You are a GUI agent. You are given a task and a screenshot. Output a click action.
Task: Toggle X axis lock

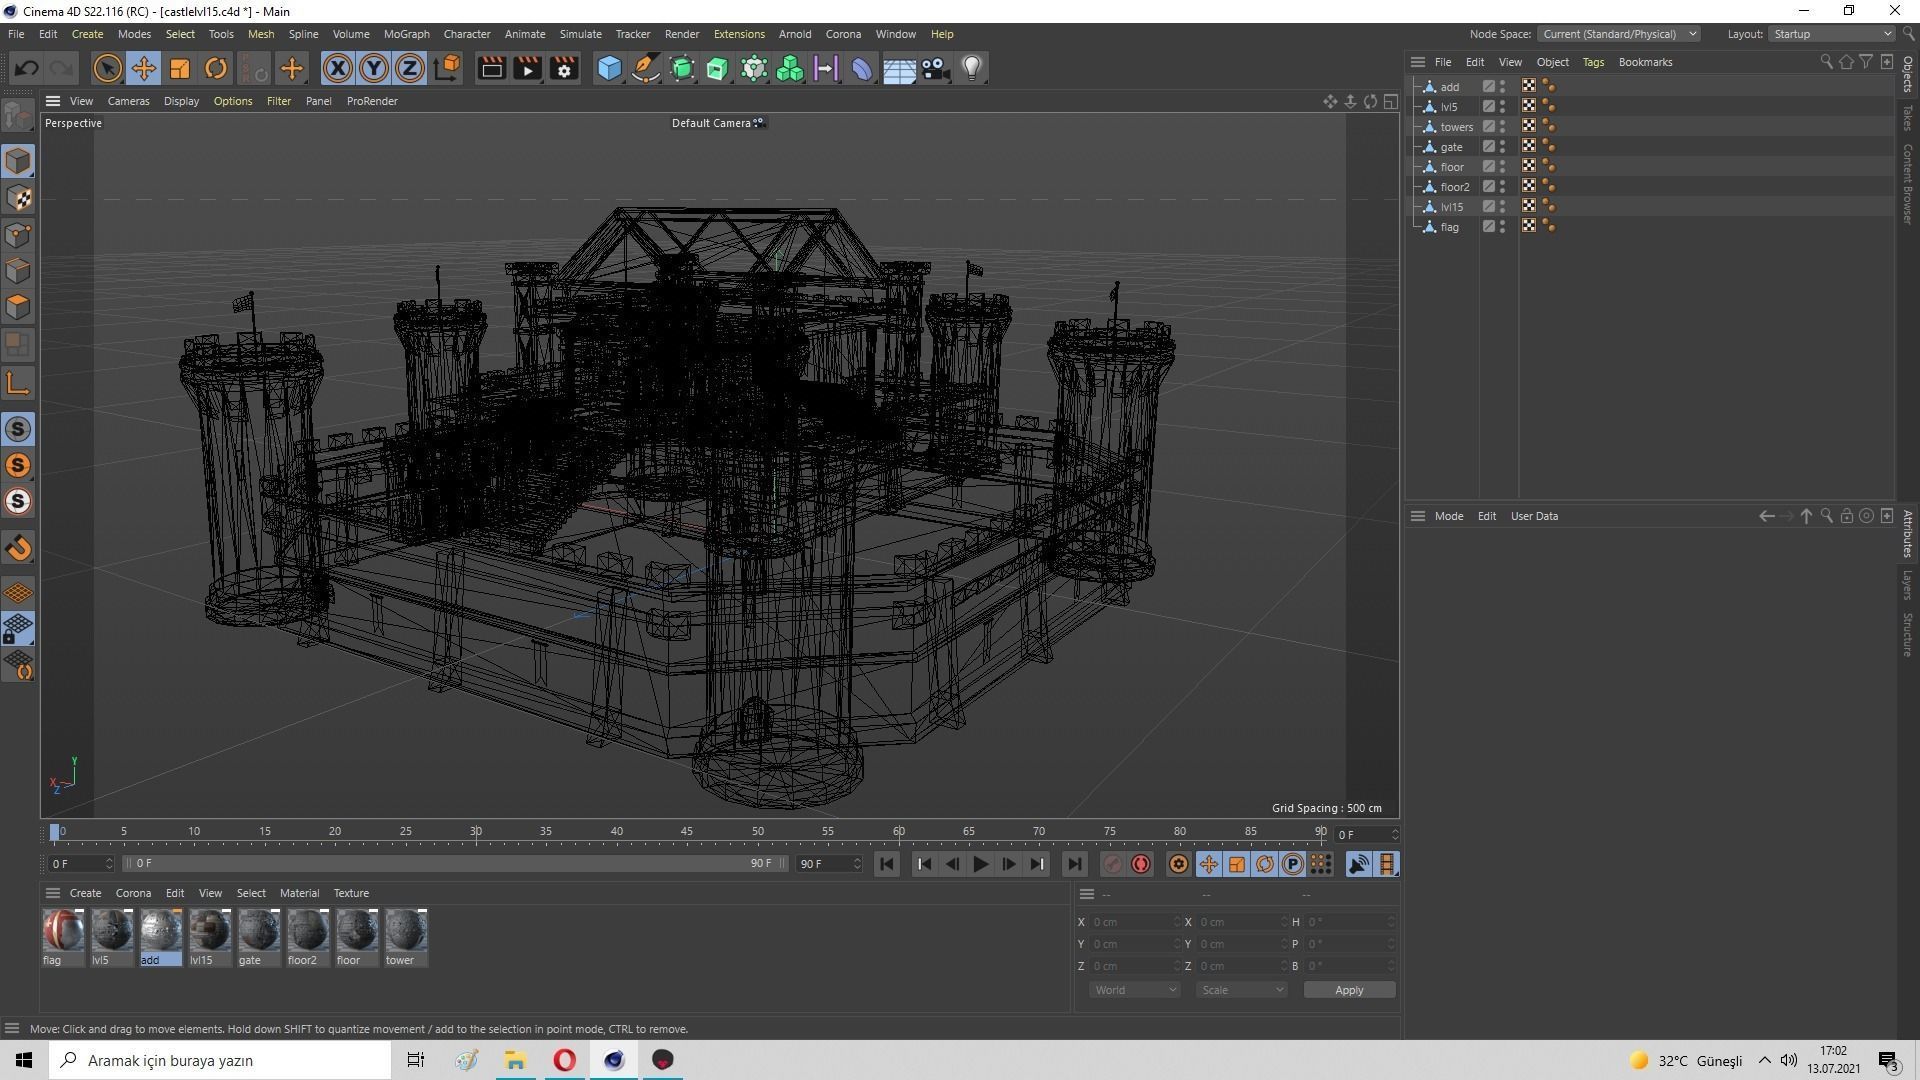pyautogui.click(x=338, y=69)
